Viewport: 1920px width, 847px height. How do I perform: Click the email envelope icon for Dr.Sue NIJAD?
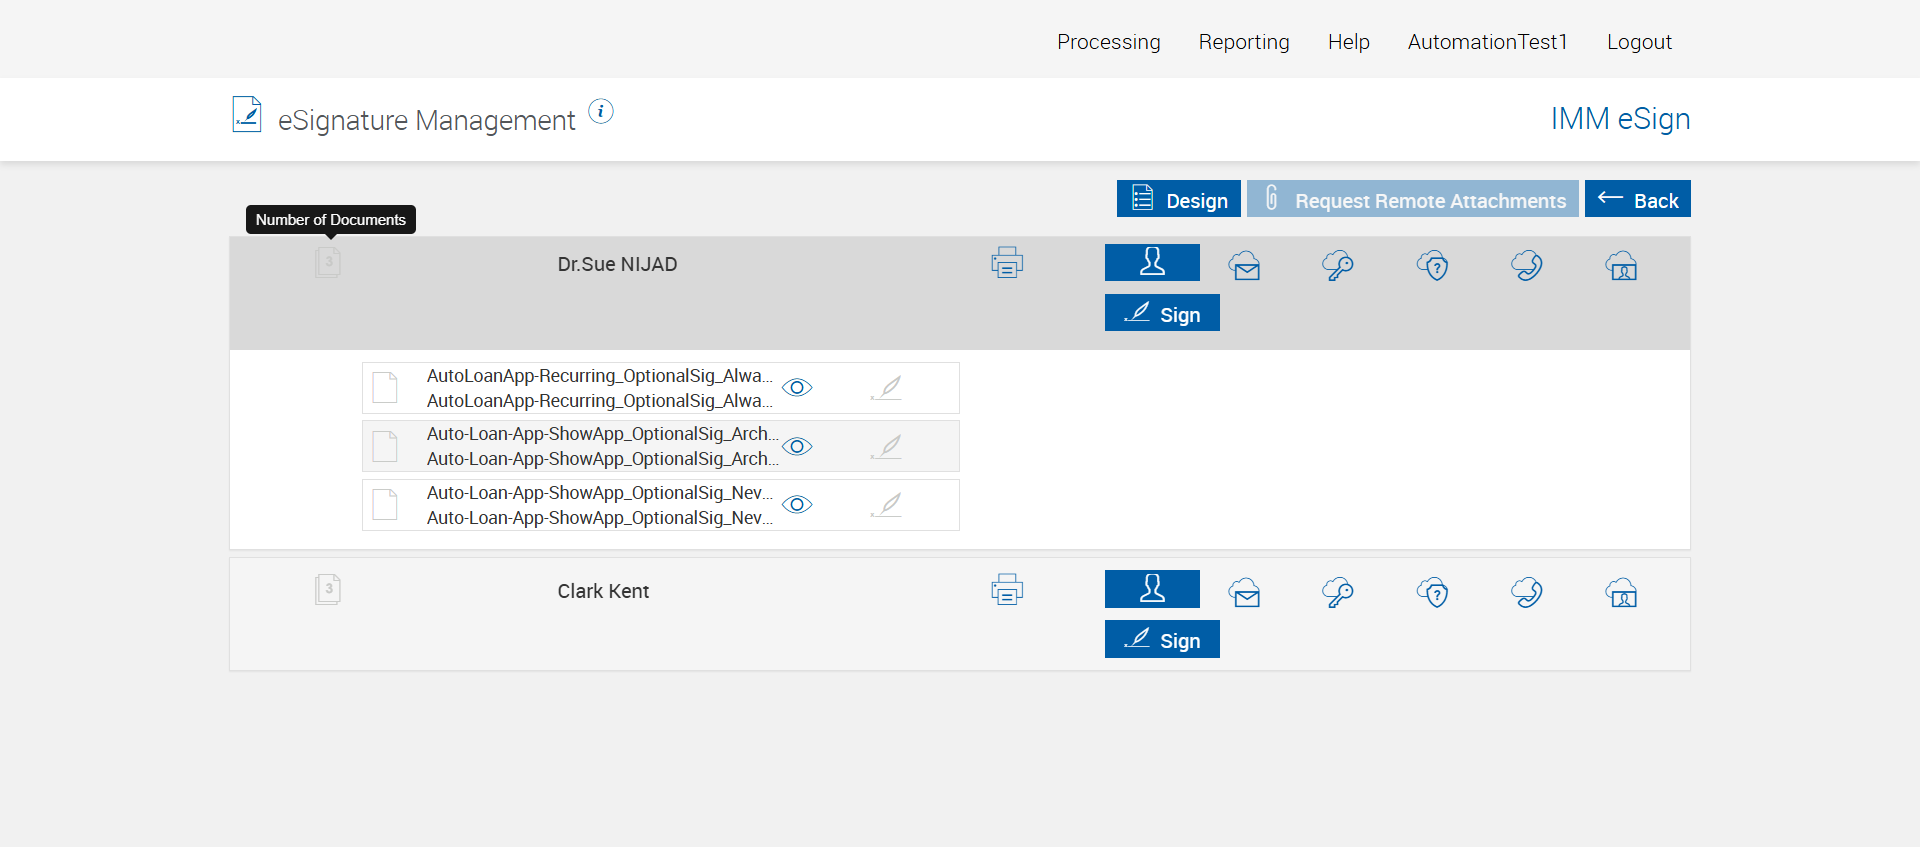[1245, 266]
